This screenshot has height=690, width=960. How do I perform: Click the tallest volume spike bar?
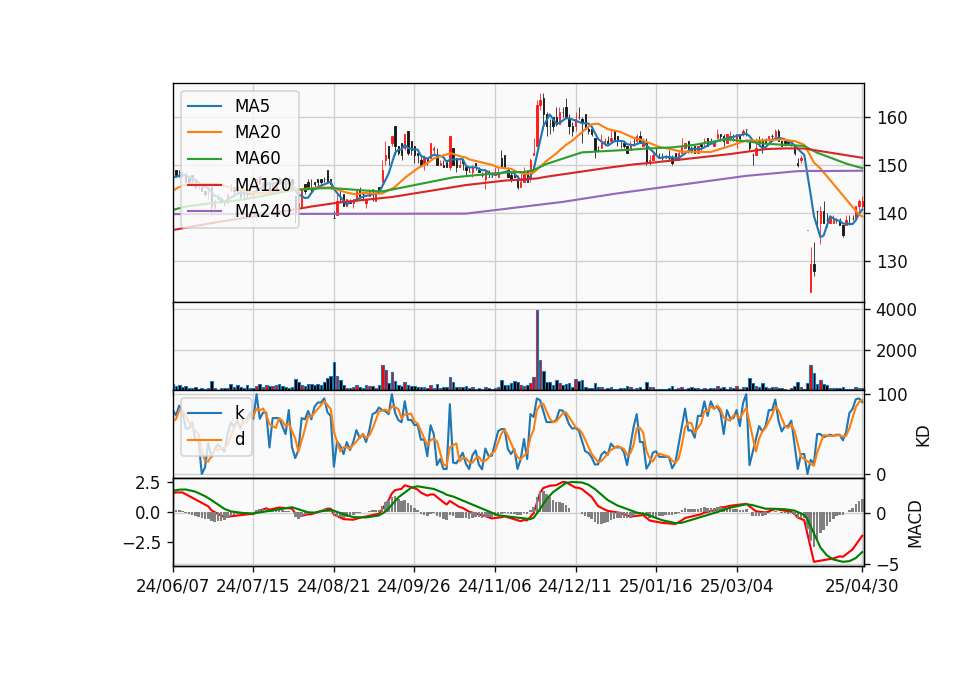[x=538, y=350]
